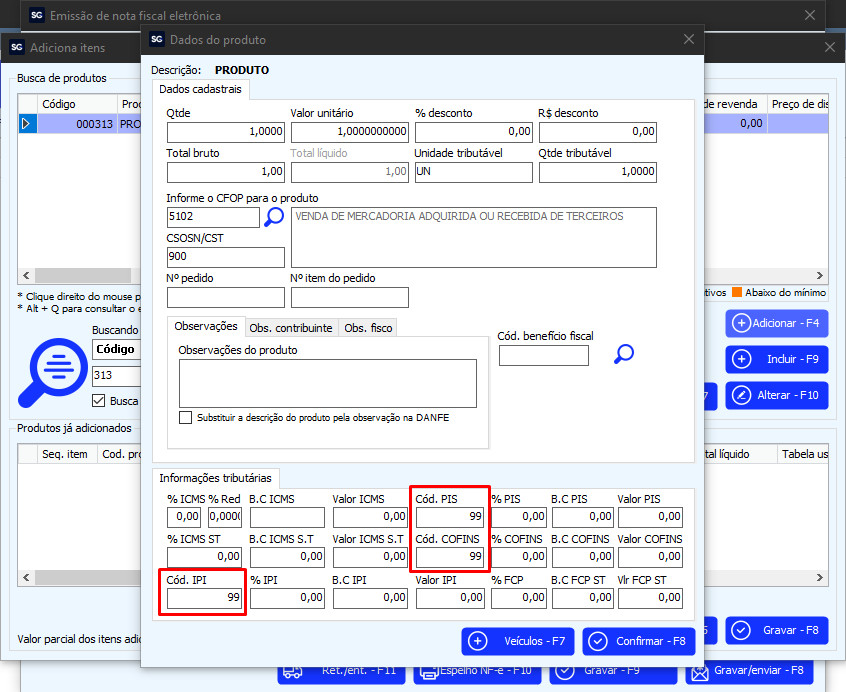Click the Valor unitário input field
This screenshot has width=846, height=692.
pyautogui.click(x=350, y=132)
